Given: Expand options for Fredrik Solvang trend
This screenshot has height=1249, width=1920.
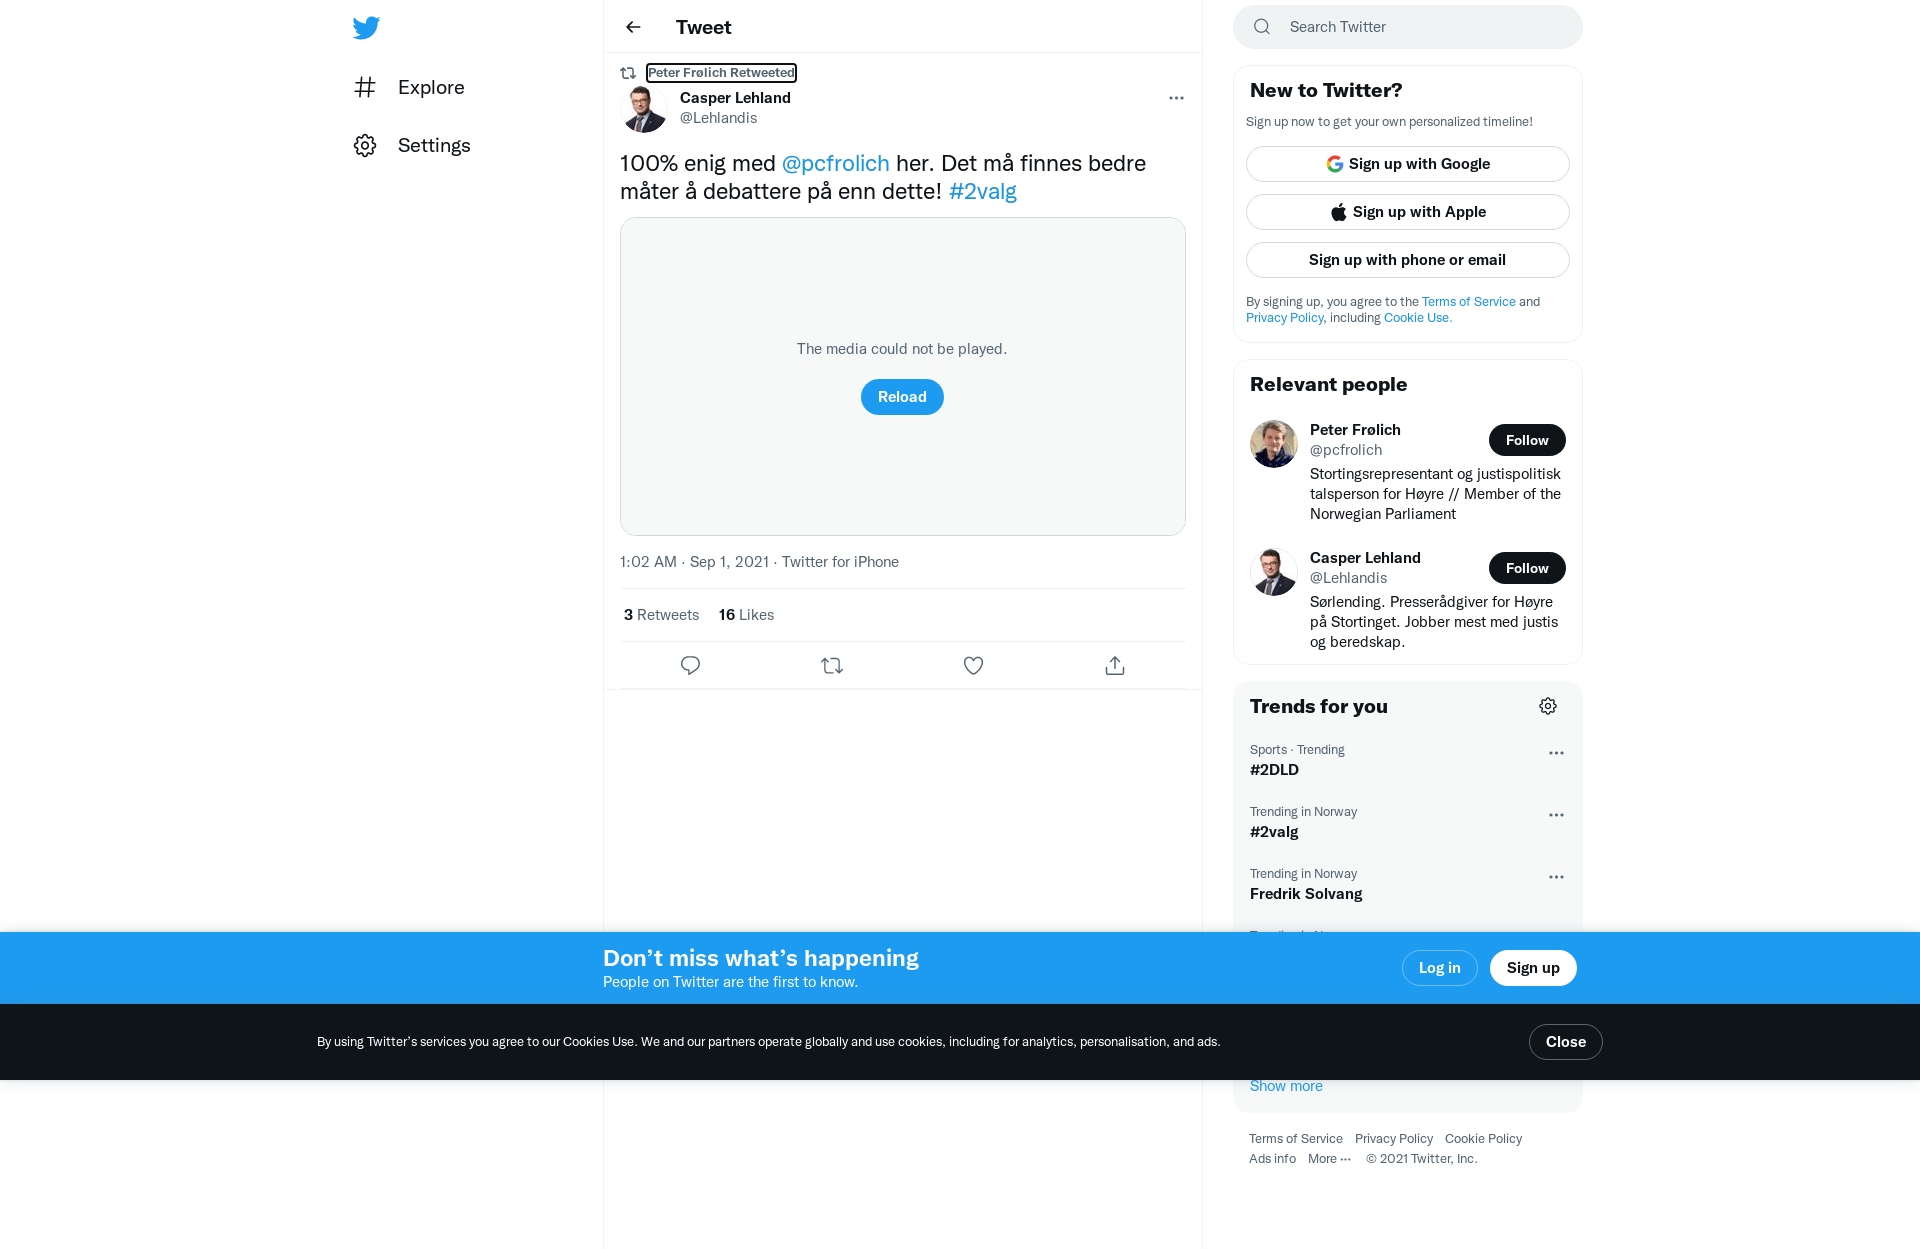Looking at the screenshot, I should click(1556, 877).
